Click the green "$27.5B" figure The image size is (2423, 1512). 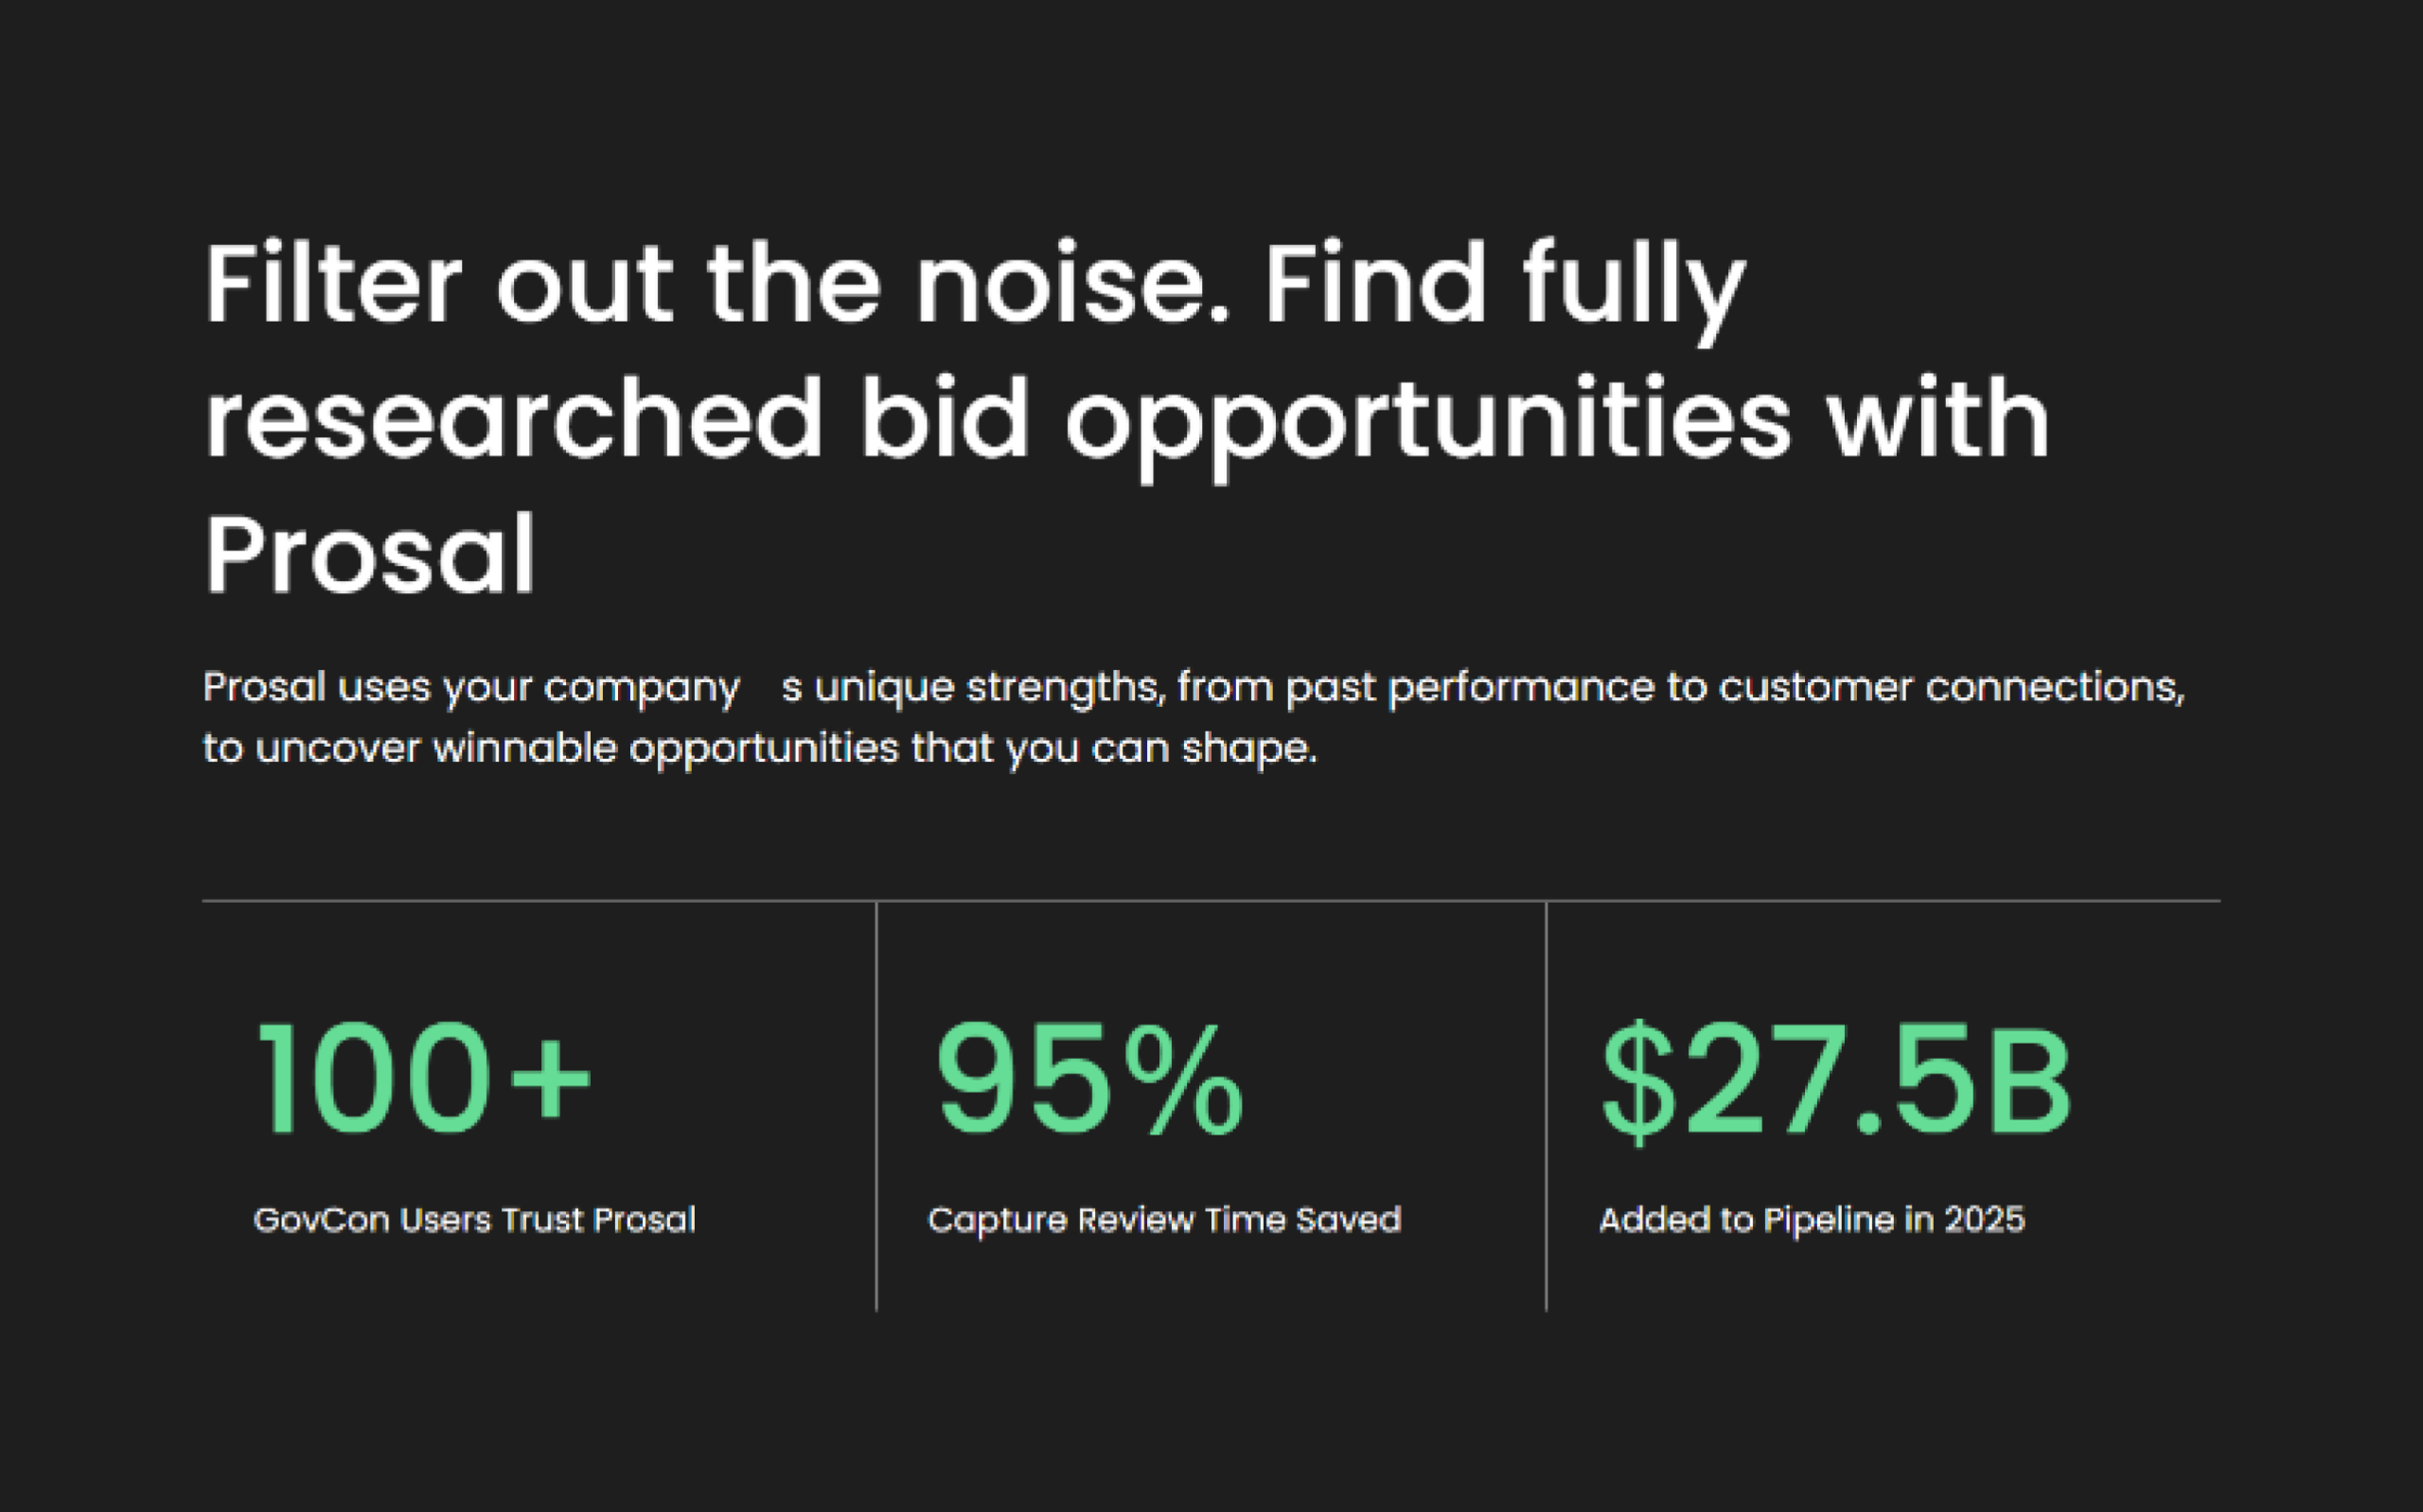click(x=1835, y=1081)
